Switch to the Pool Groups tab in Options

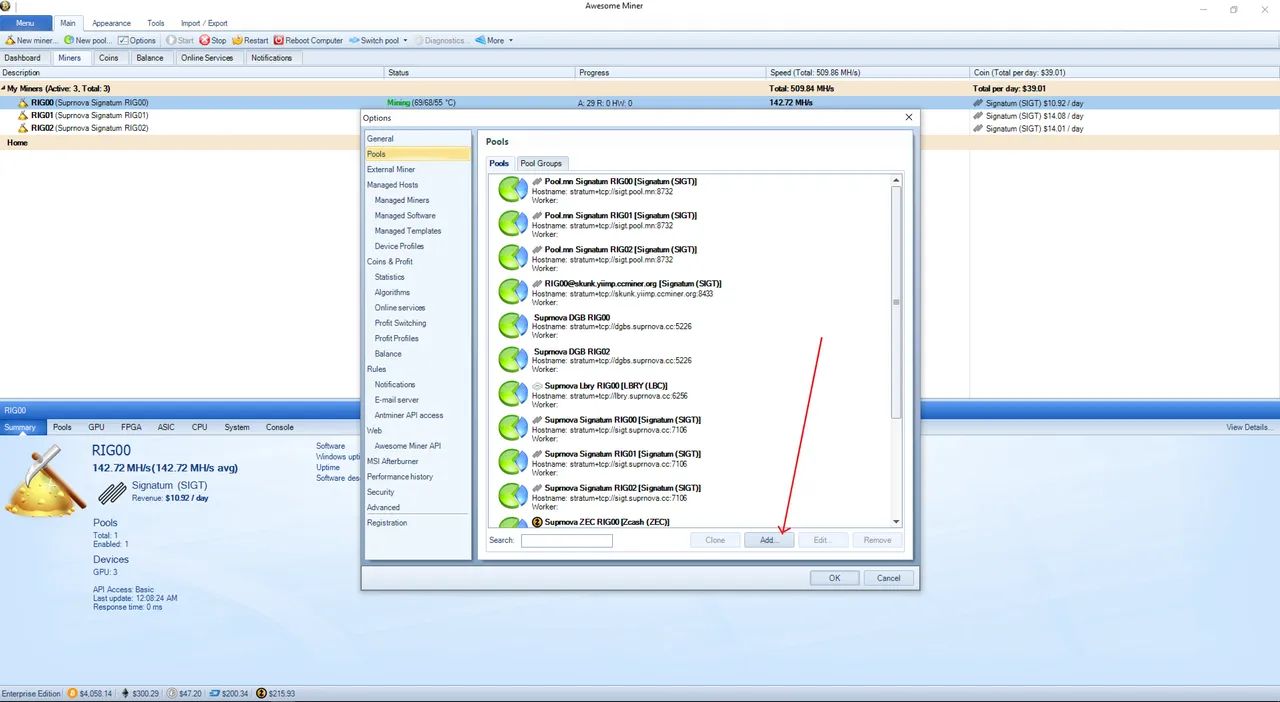tap(541, 163)
